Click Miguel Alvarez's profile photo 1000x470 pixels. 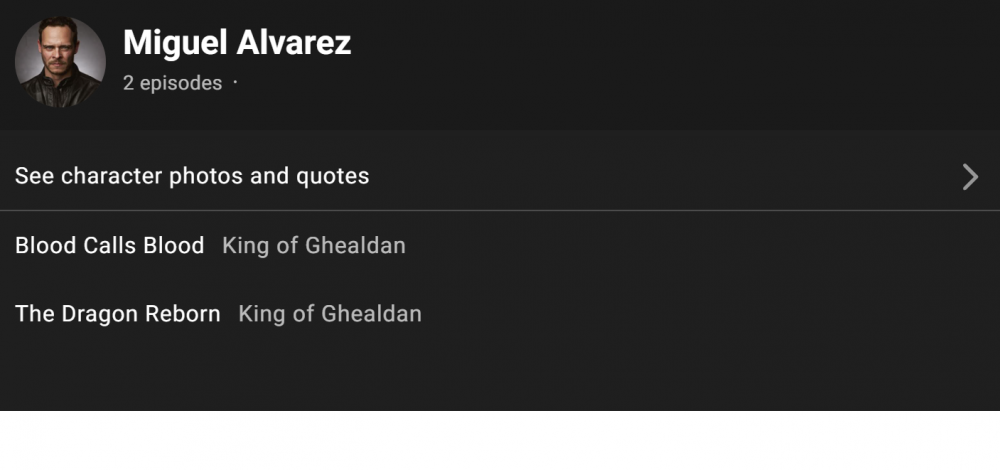60,62
